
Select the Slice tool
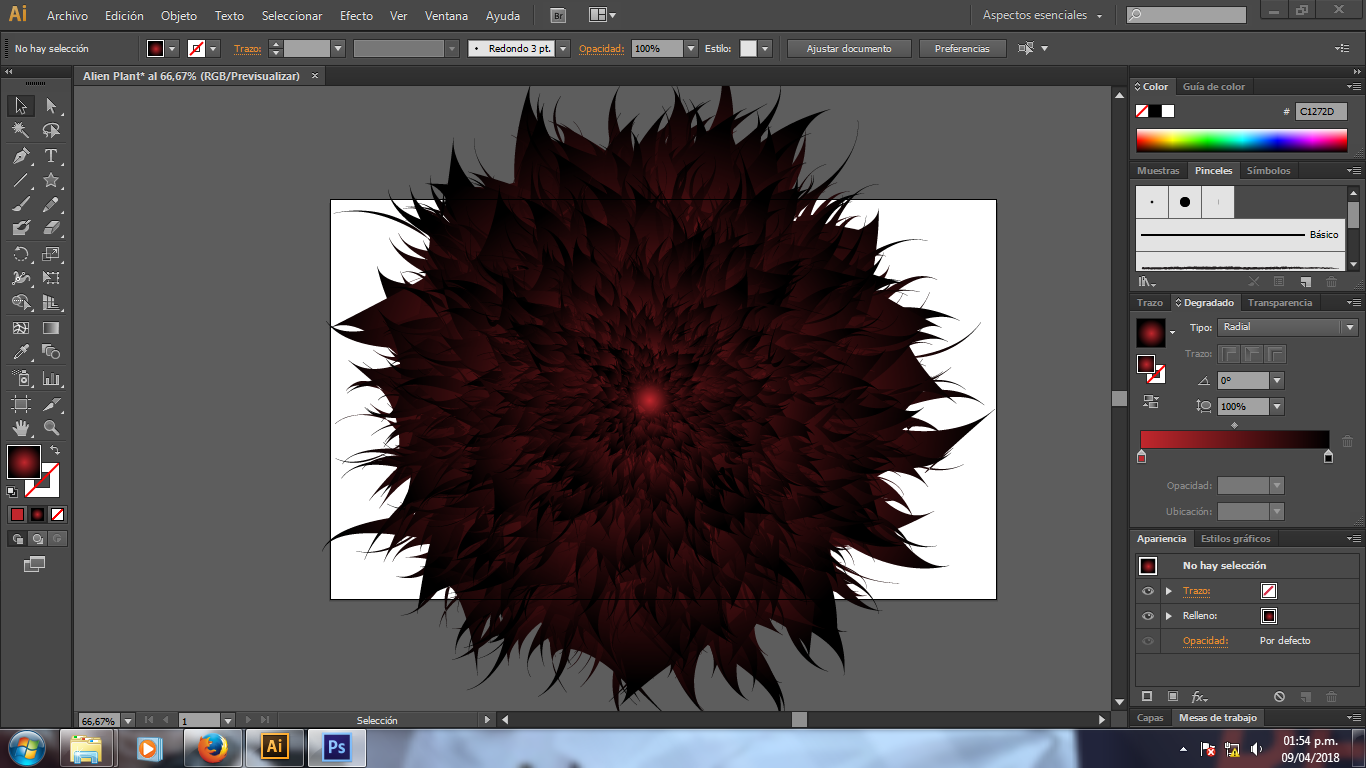coord(51,404)
